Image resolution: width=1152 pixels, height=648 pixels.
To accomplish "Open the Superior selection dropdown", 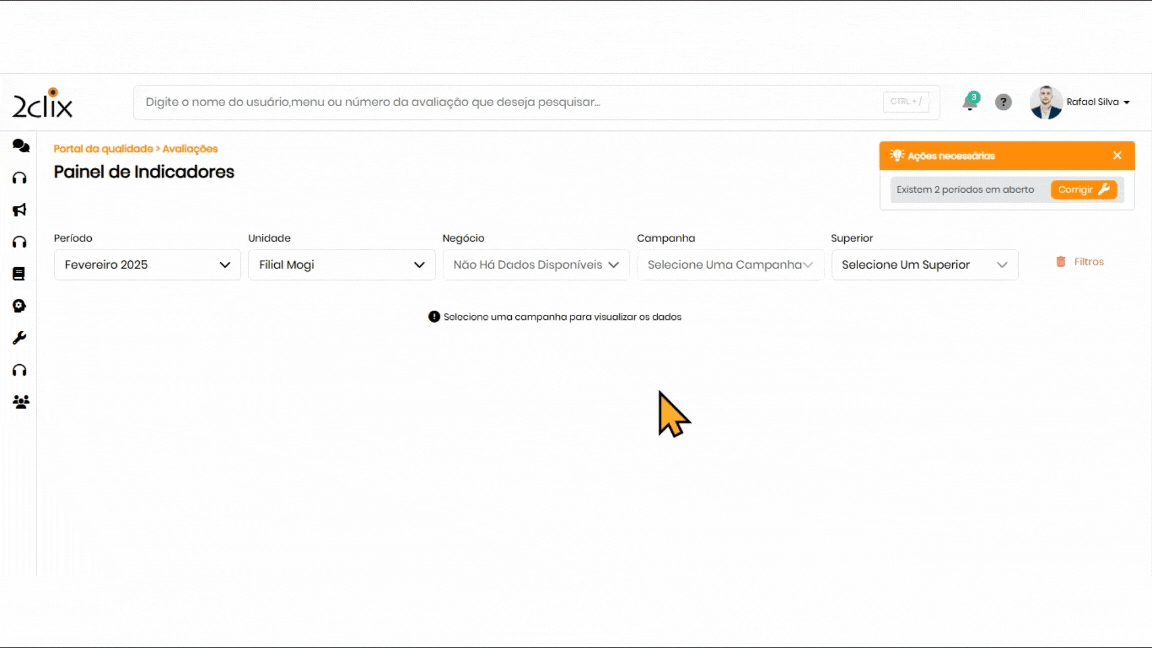I will point(924,265).
